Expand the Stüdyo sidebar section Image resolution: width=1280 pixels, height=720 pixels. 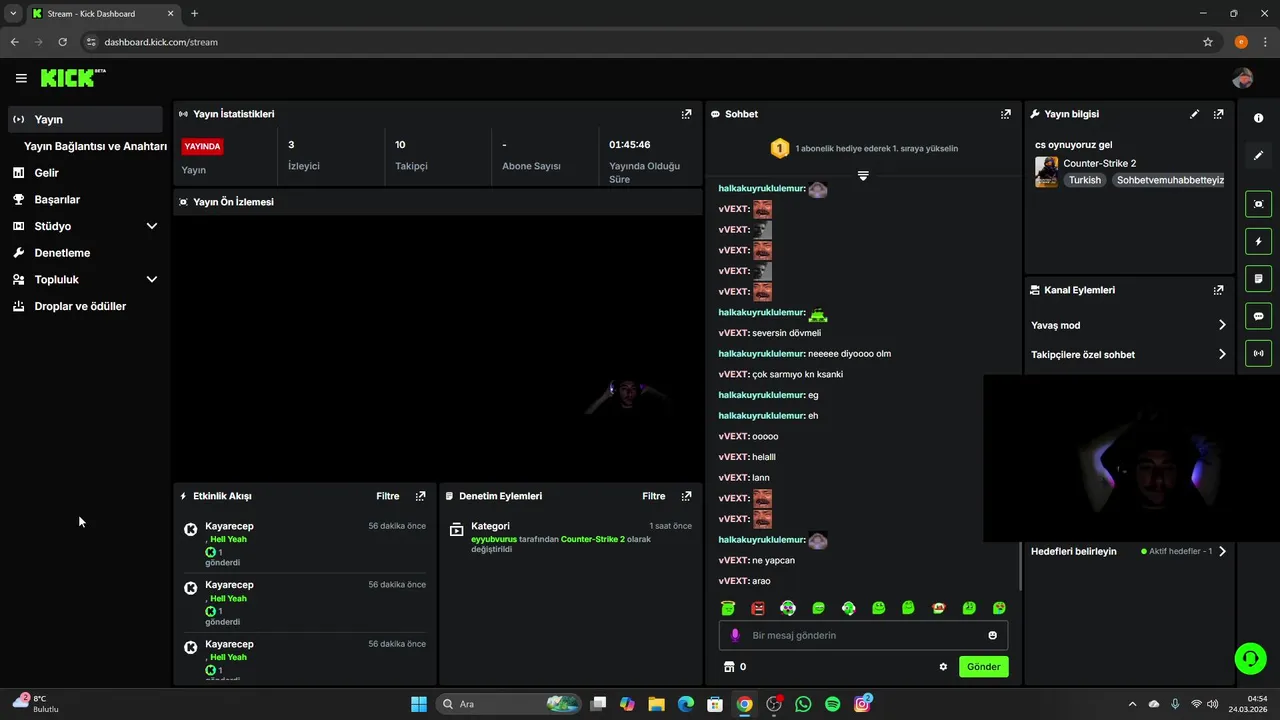pos(152,226)
